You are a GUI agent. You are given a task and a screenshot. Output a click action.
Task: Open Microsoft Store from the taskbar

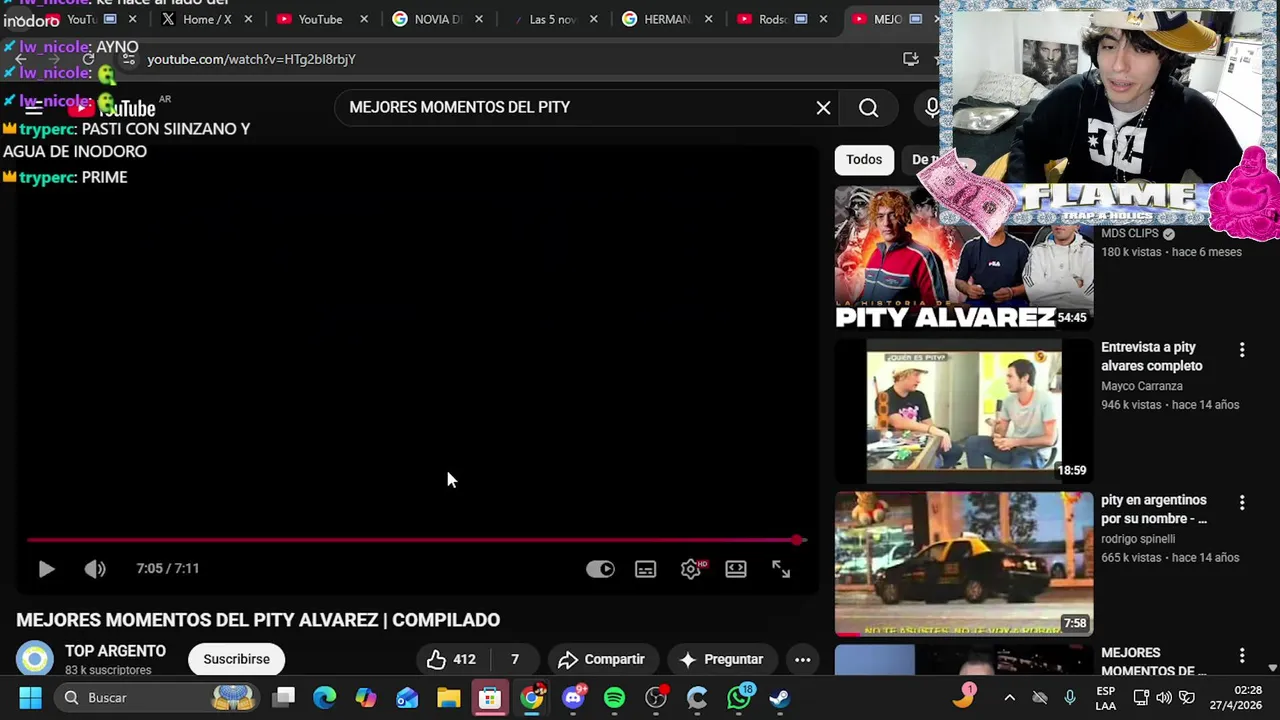click(x=489, y=698)
